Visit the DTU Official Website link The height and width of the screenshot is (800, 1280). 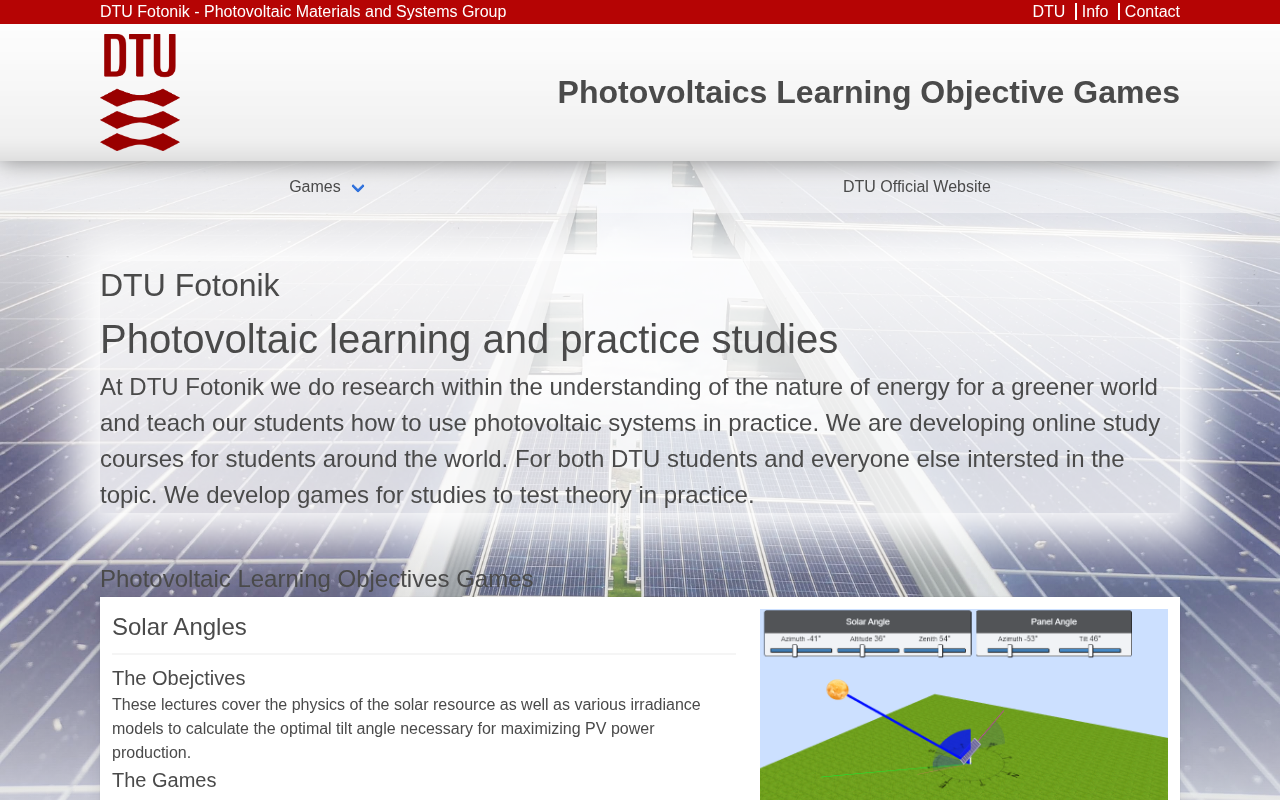tap(917, 187)
